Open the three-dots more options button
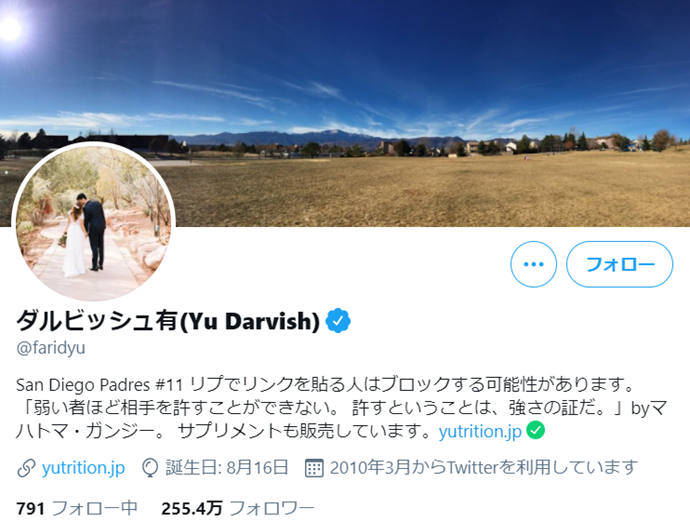The height and width of the screenshot is (522, 690). tap(533, 264)
